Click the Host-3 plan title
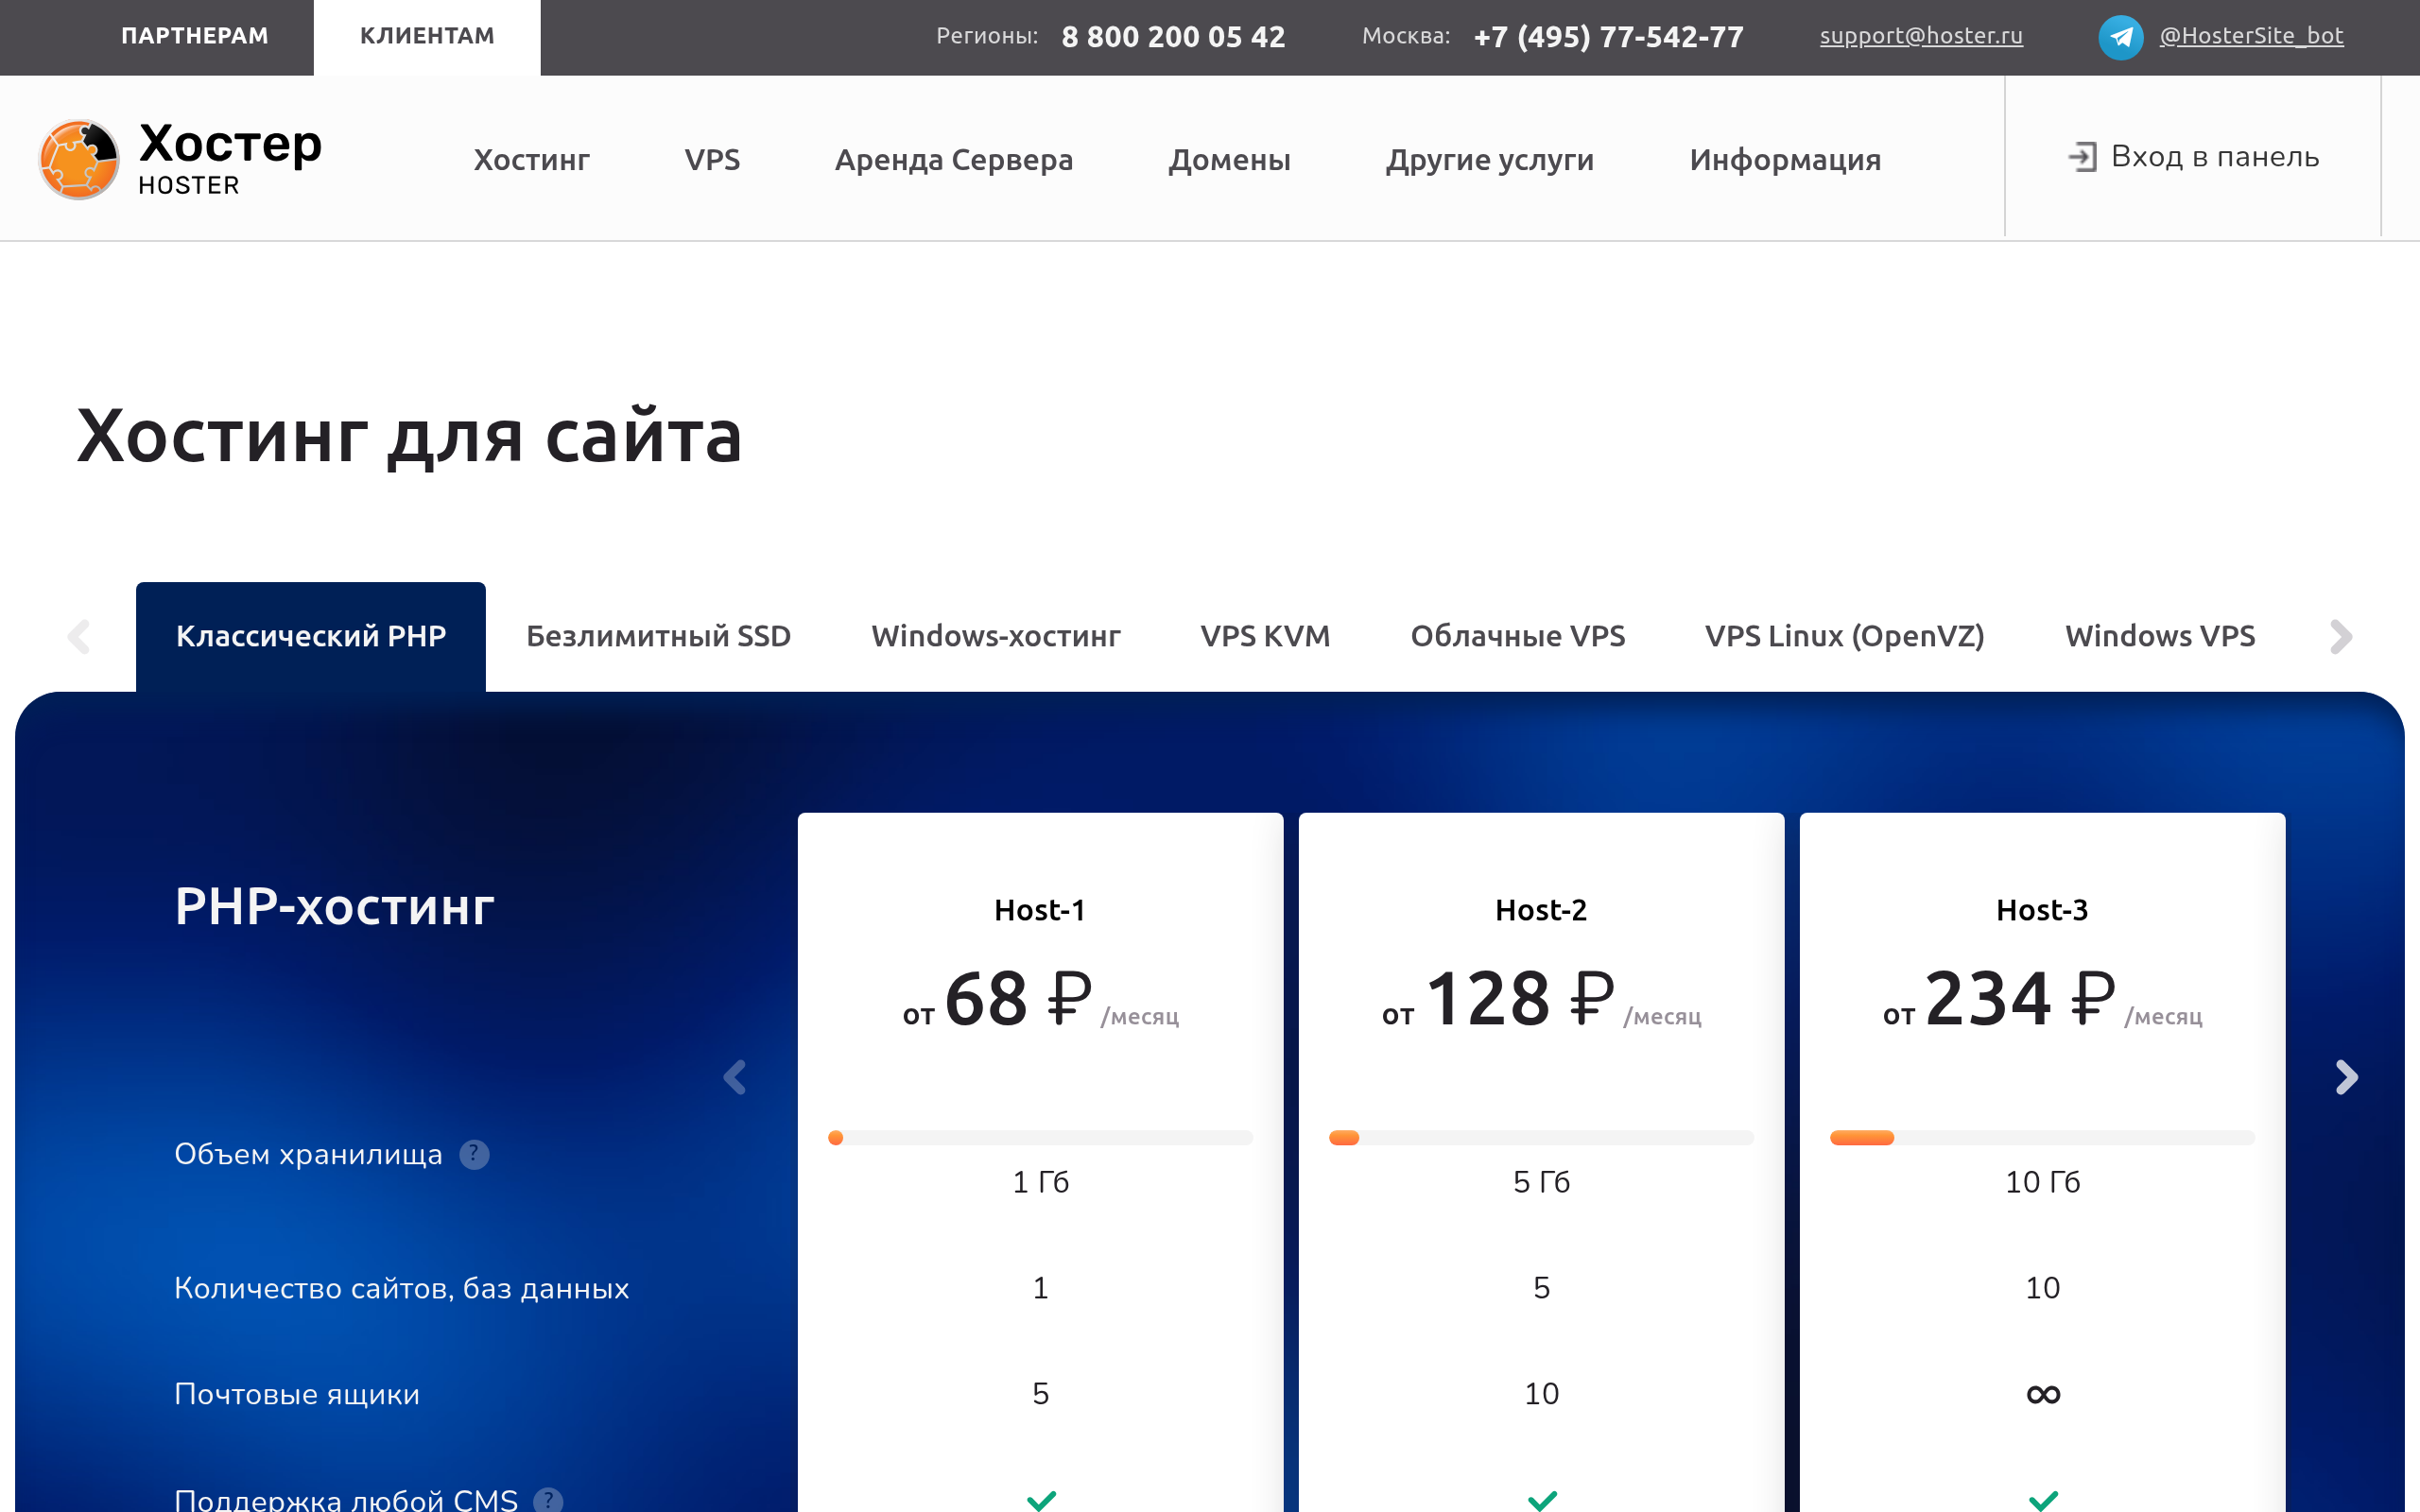 2042,910
